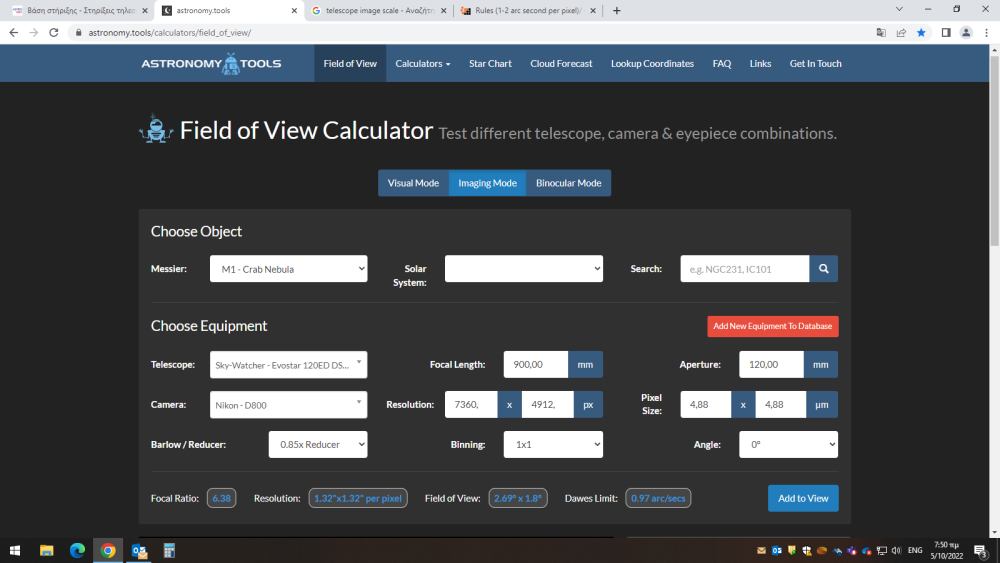
Task: Go to Star Chart in navigation bar
Action: [x=490, y=64]
